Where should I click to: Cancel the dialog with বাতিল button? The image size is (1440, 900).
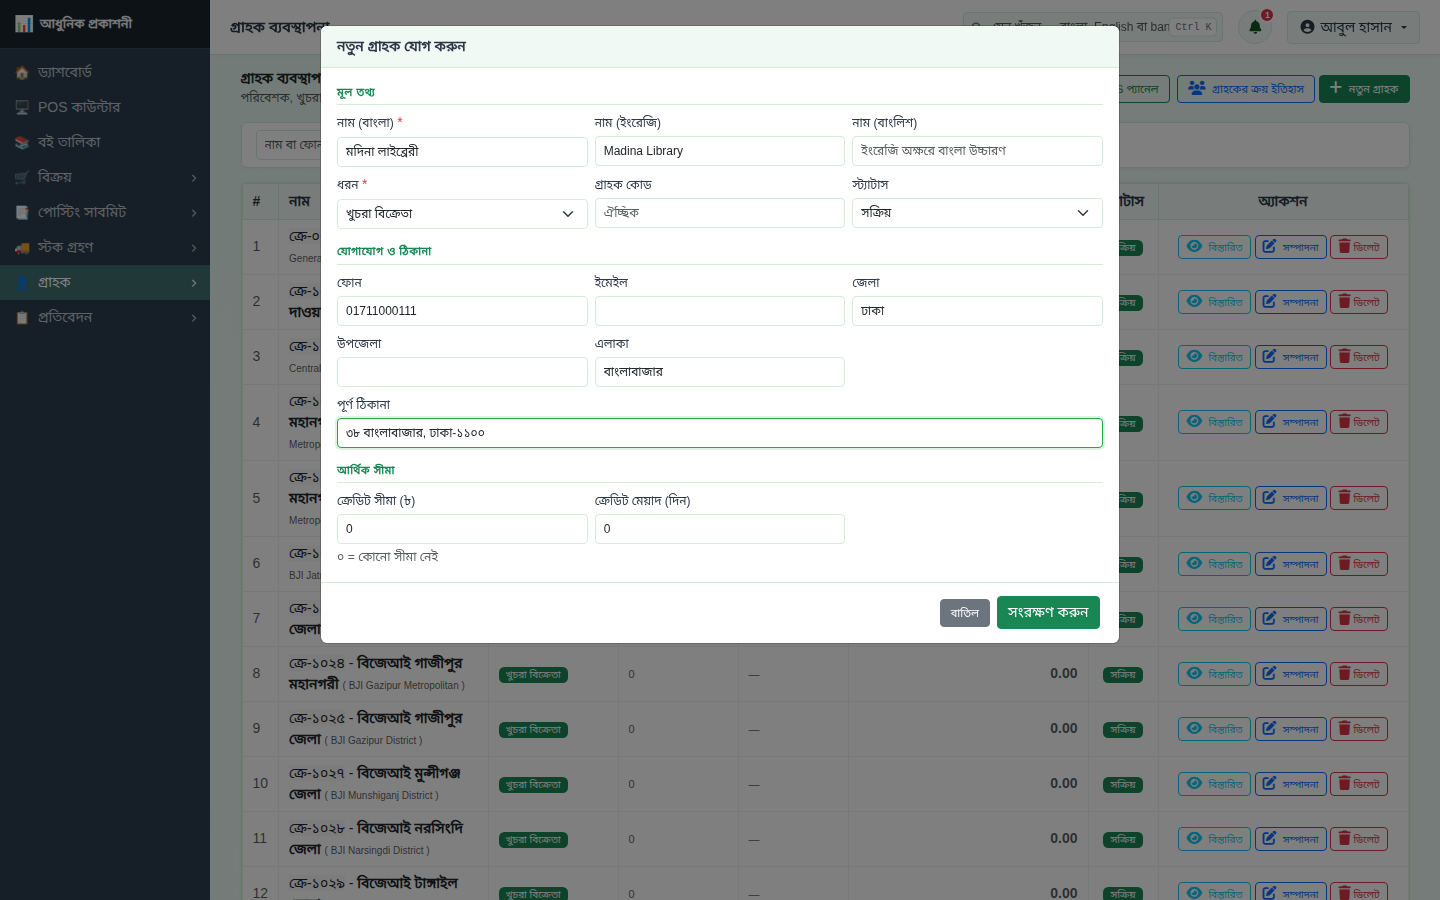(965, 613)
